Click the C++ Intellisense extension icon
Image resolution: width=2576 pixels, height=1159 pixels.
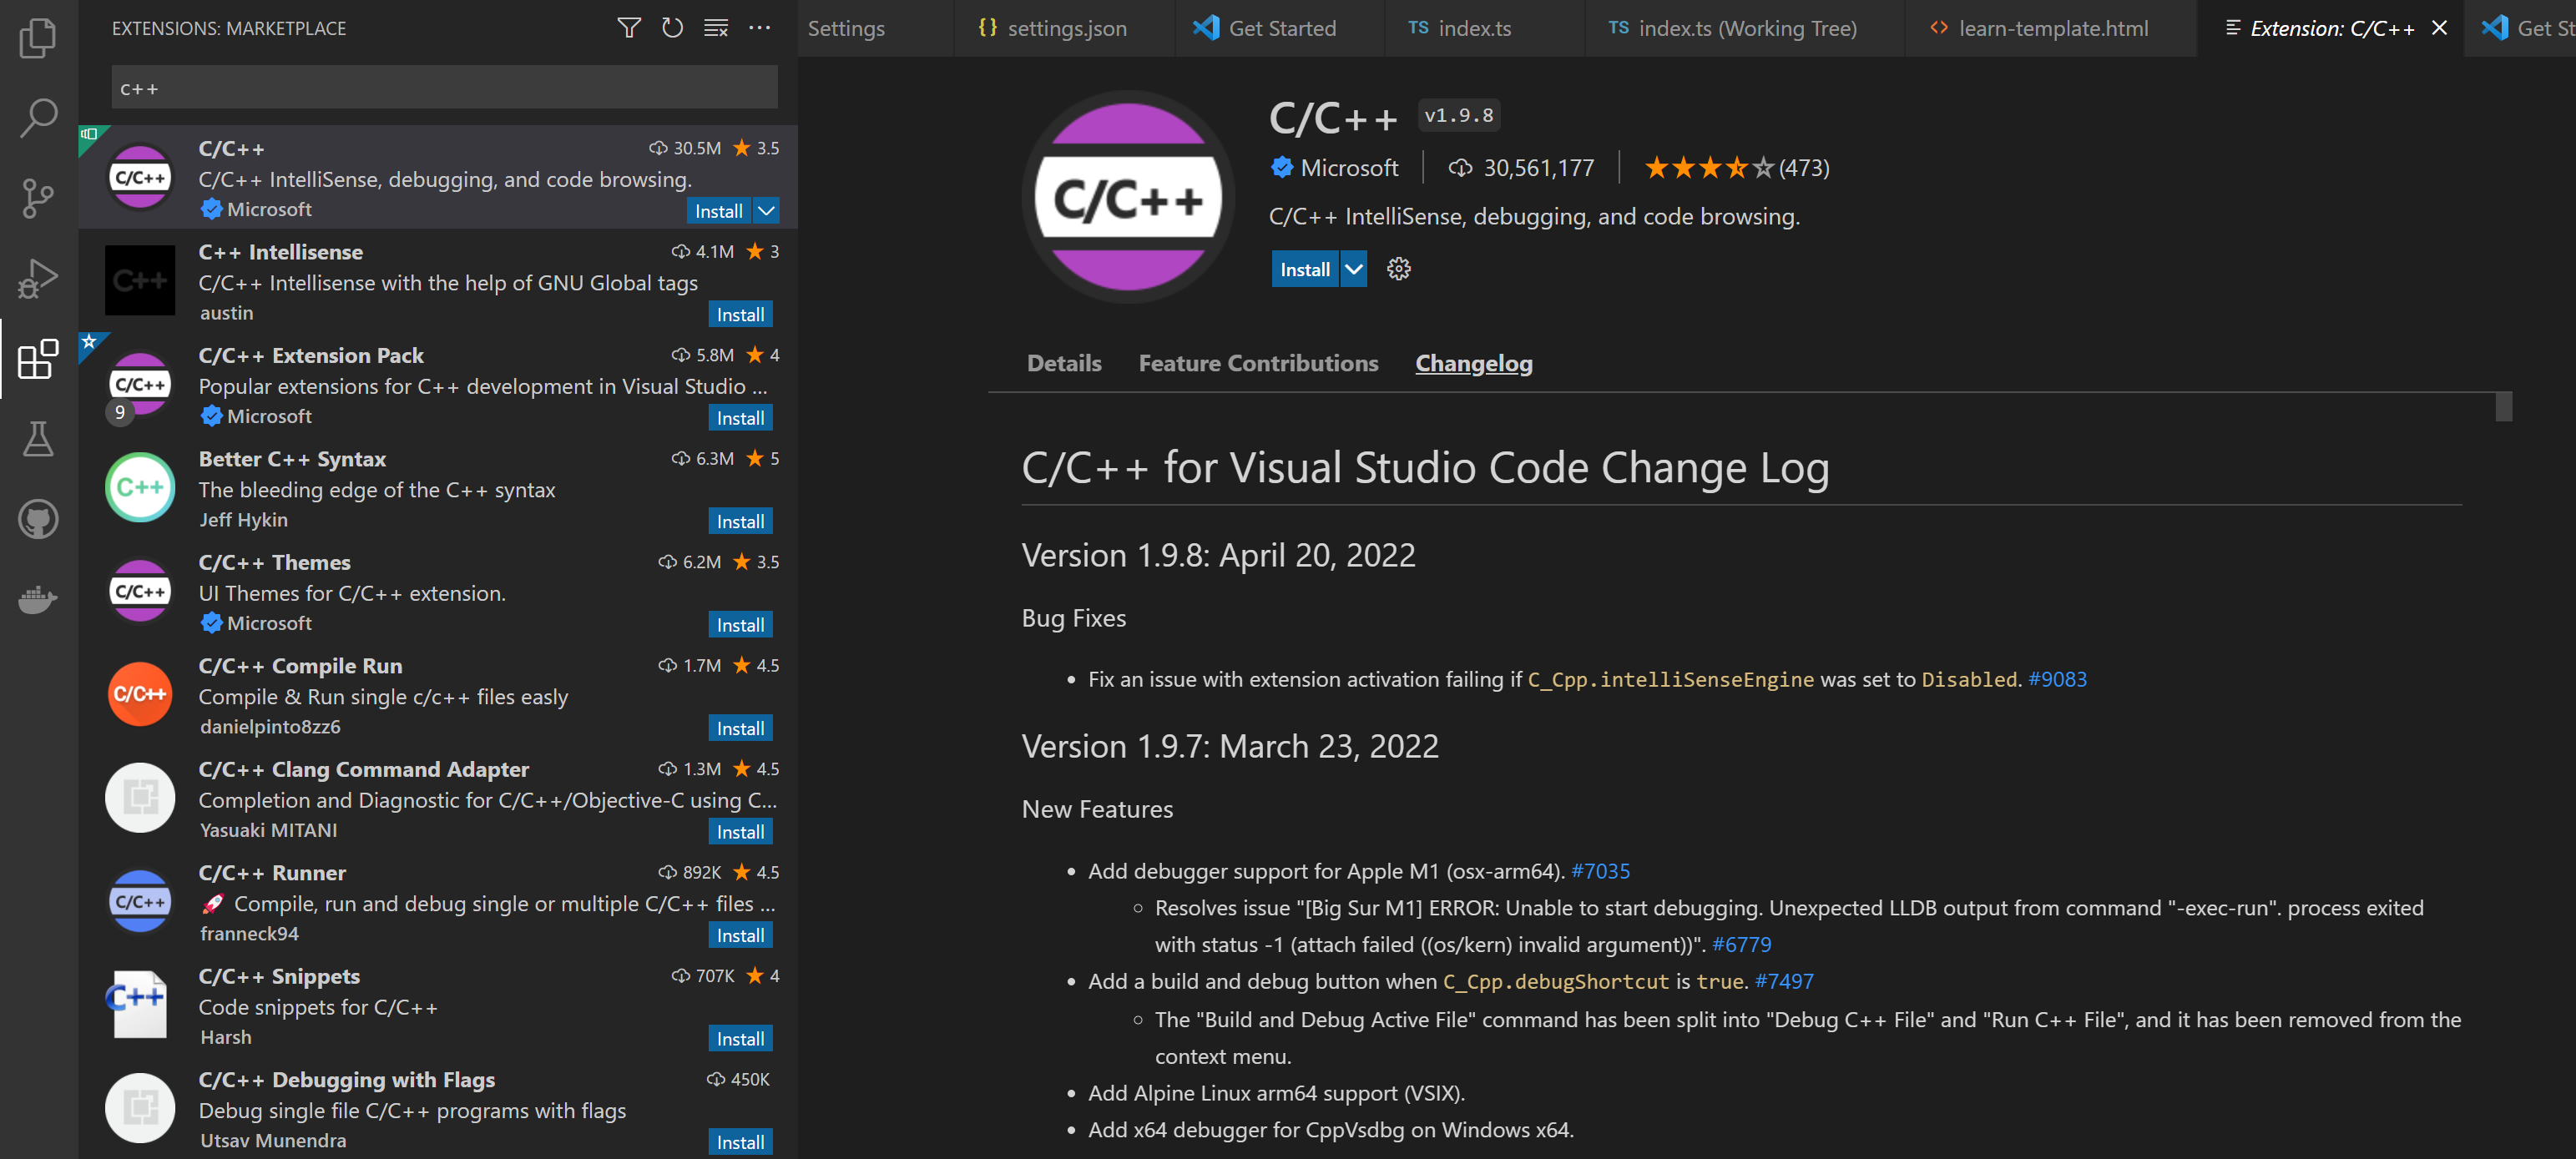(x=140, y=280)
